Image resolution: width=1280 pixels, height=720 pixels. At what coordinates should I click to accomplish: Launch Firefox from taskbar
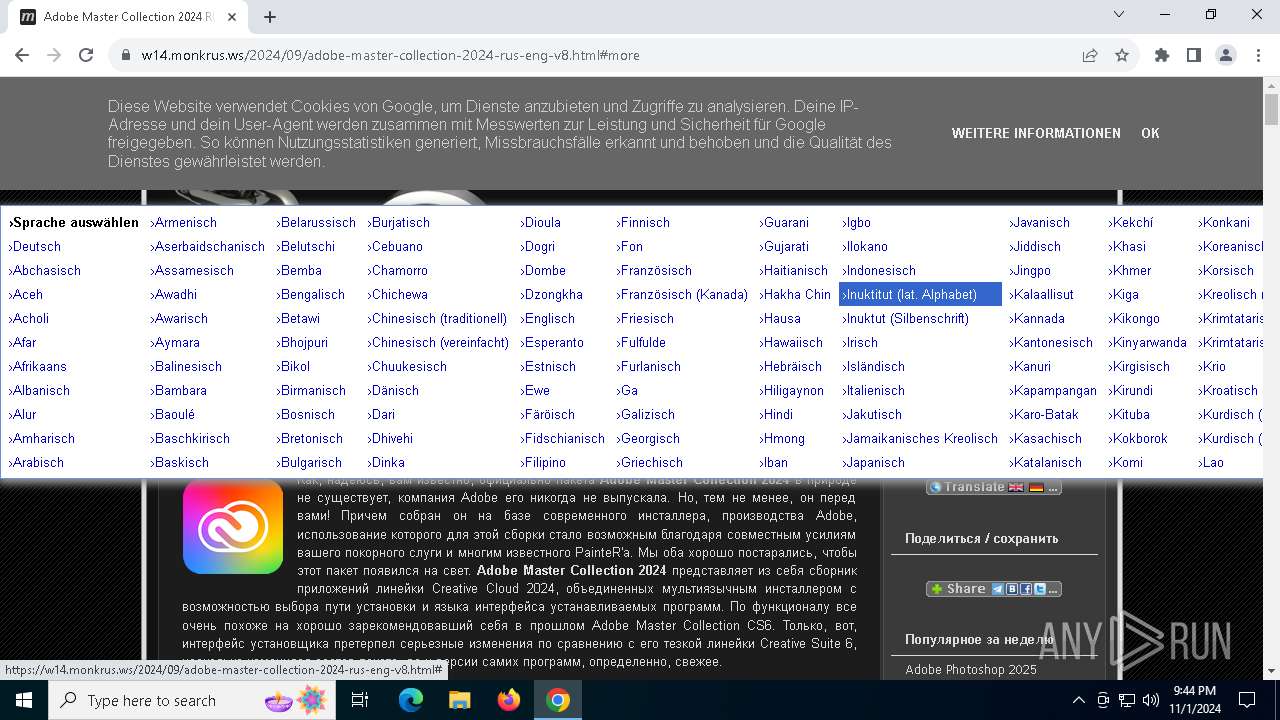tap(509, 700)
